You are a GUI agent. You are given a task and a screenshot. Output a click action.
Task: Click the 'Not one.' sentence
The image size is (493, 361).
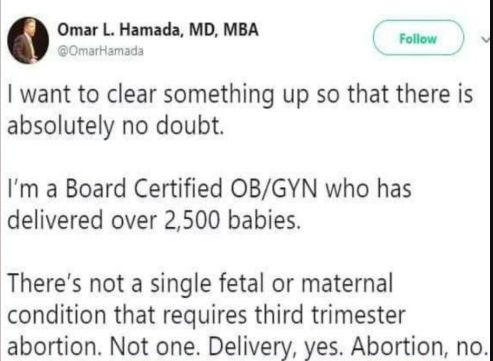coord(153,347)
